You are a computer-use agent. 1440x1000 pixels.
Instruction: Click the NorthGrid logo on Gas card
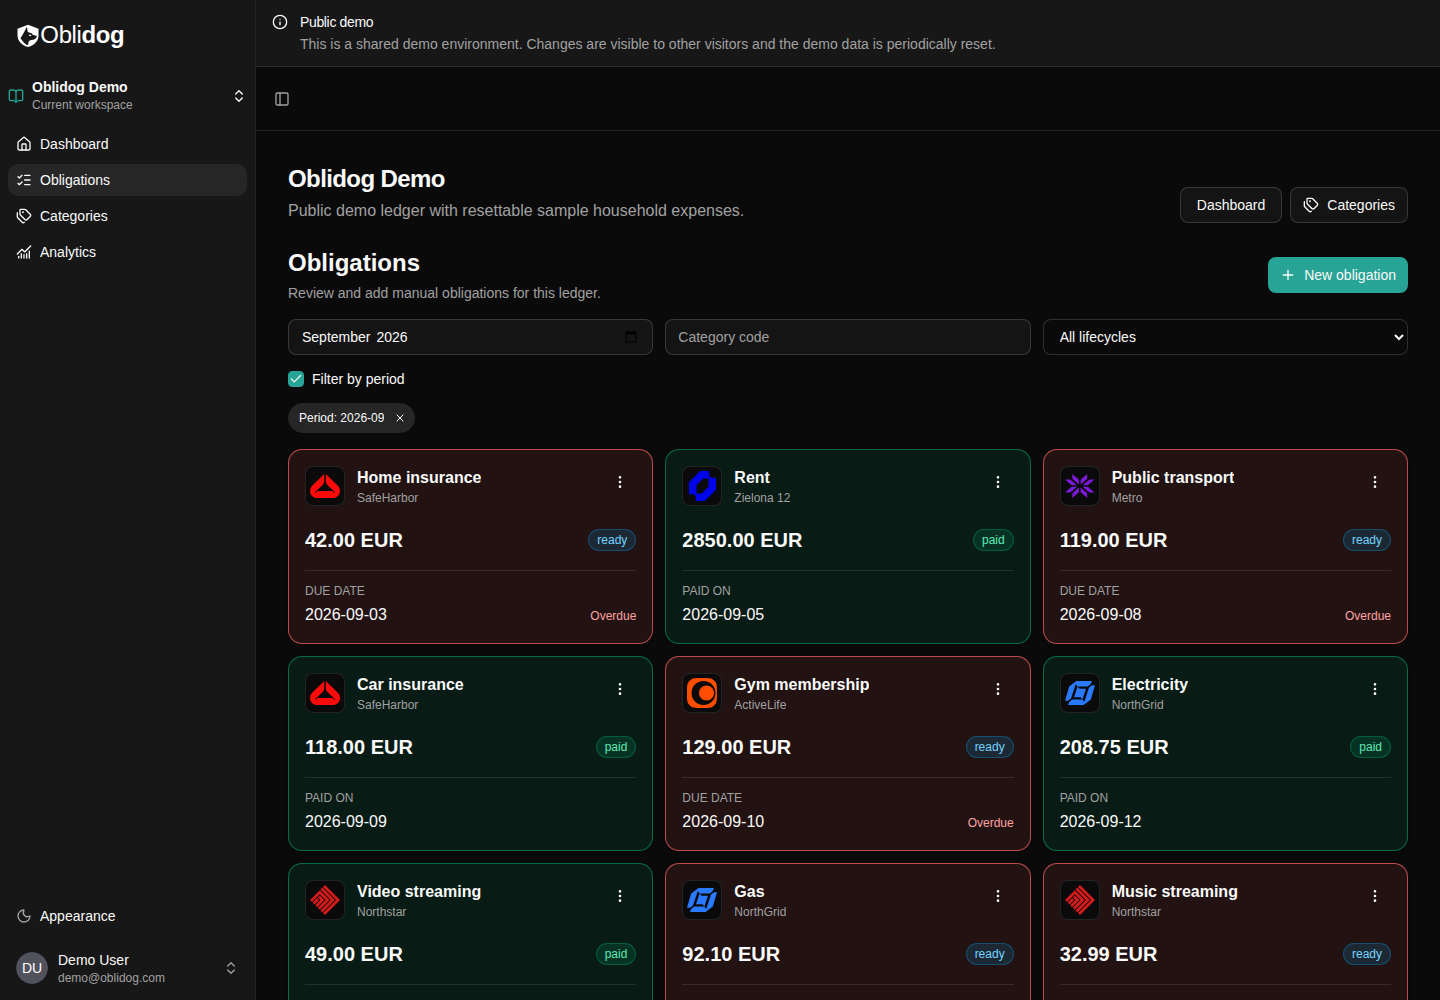(702, 900)
